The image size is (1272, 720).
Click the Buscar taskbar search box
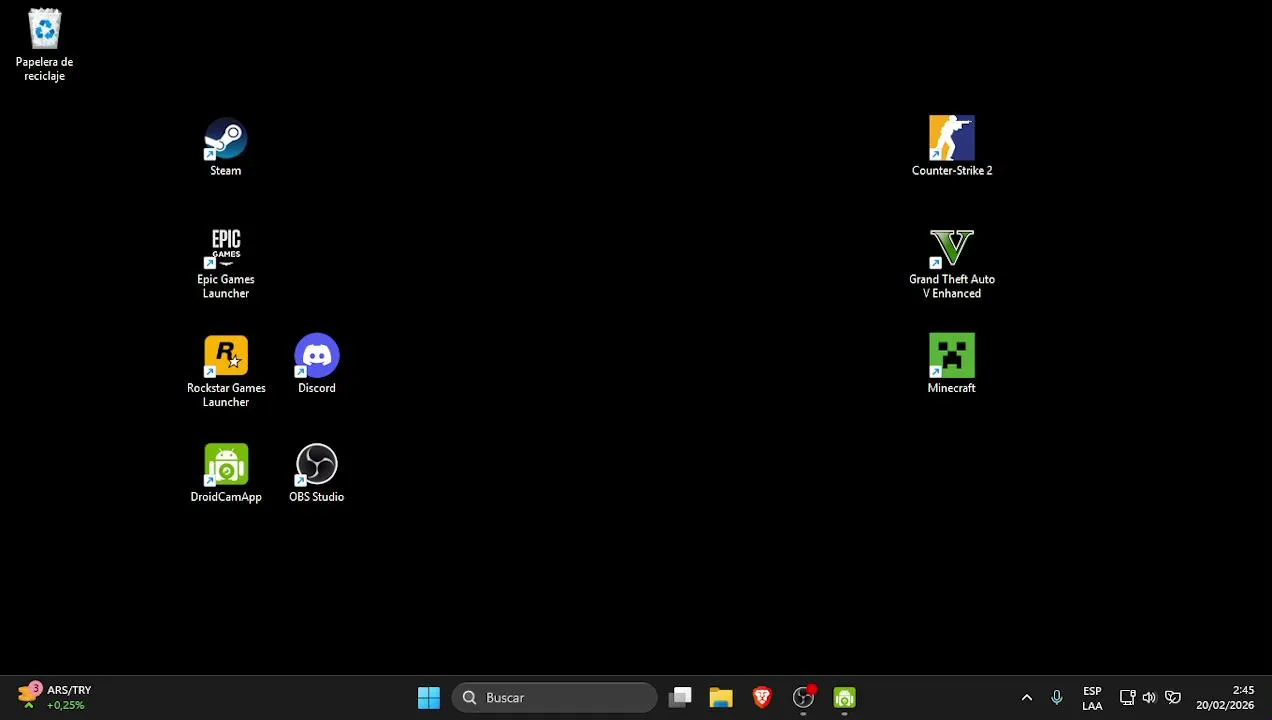coord(555,698)
